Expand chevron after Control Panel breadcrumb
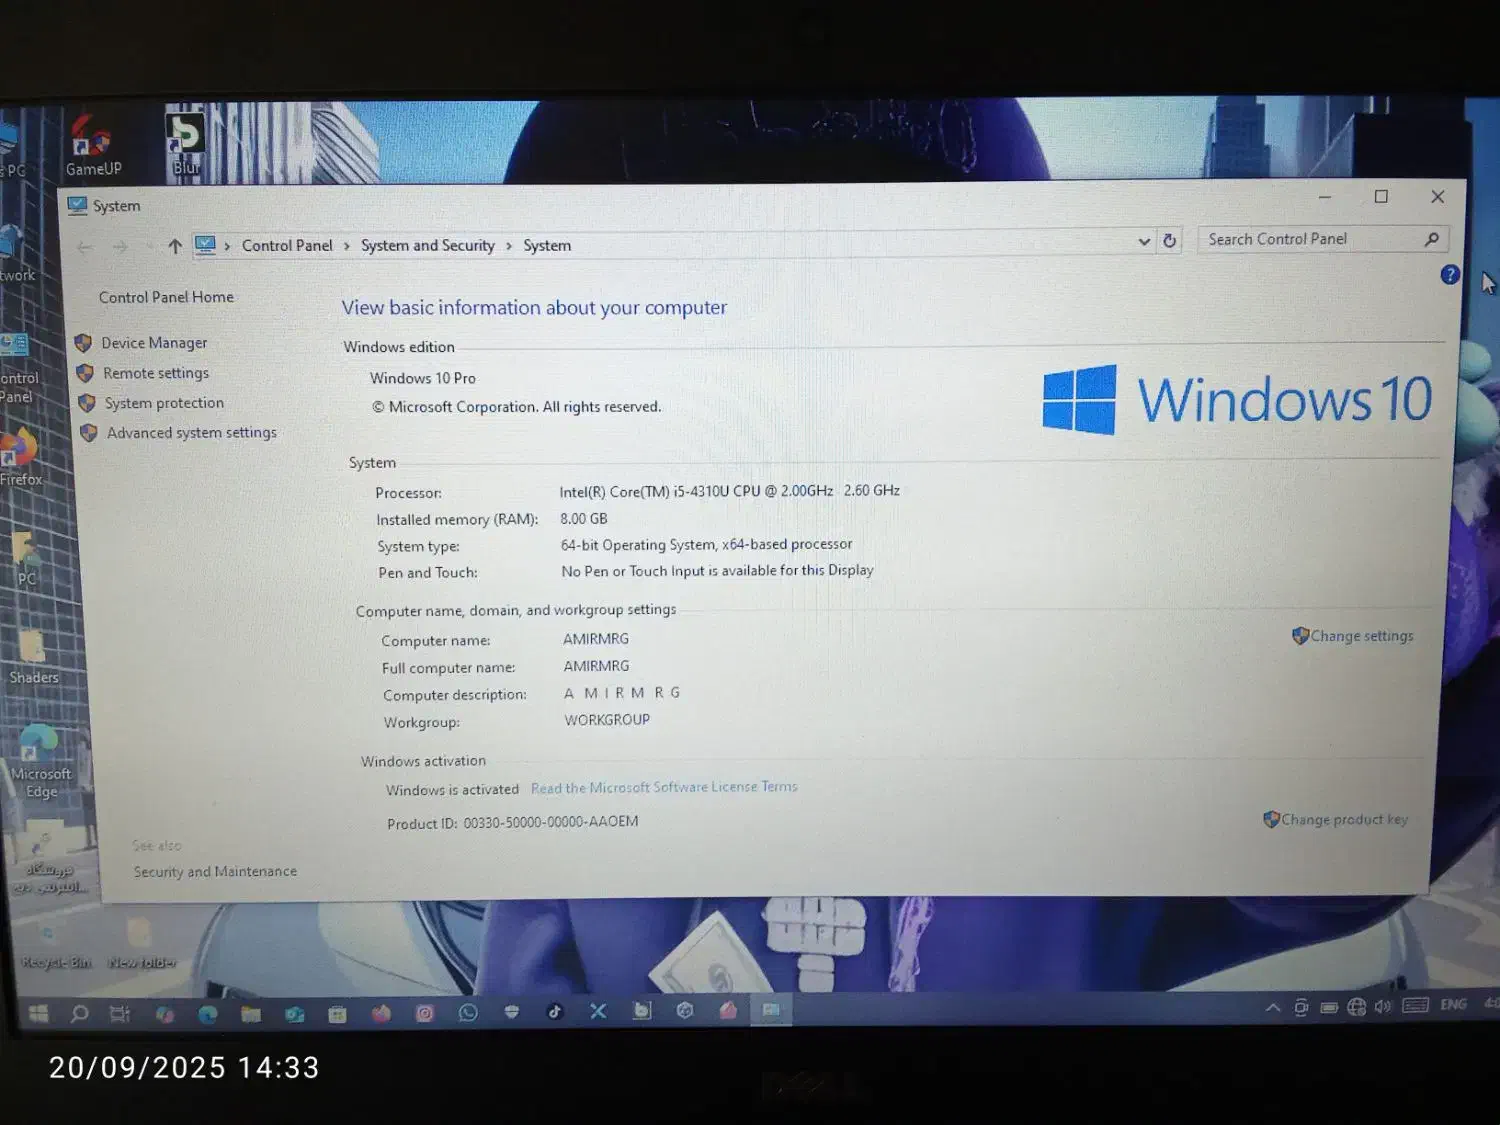 tap(347, 246)
